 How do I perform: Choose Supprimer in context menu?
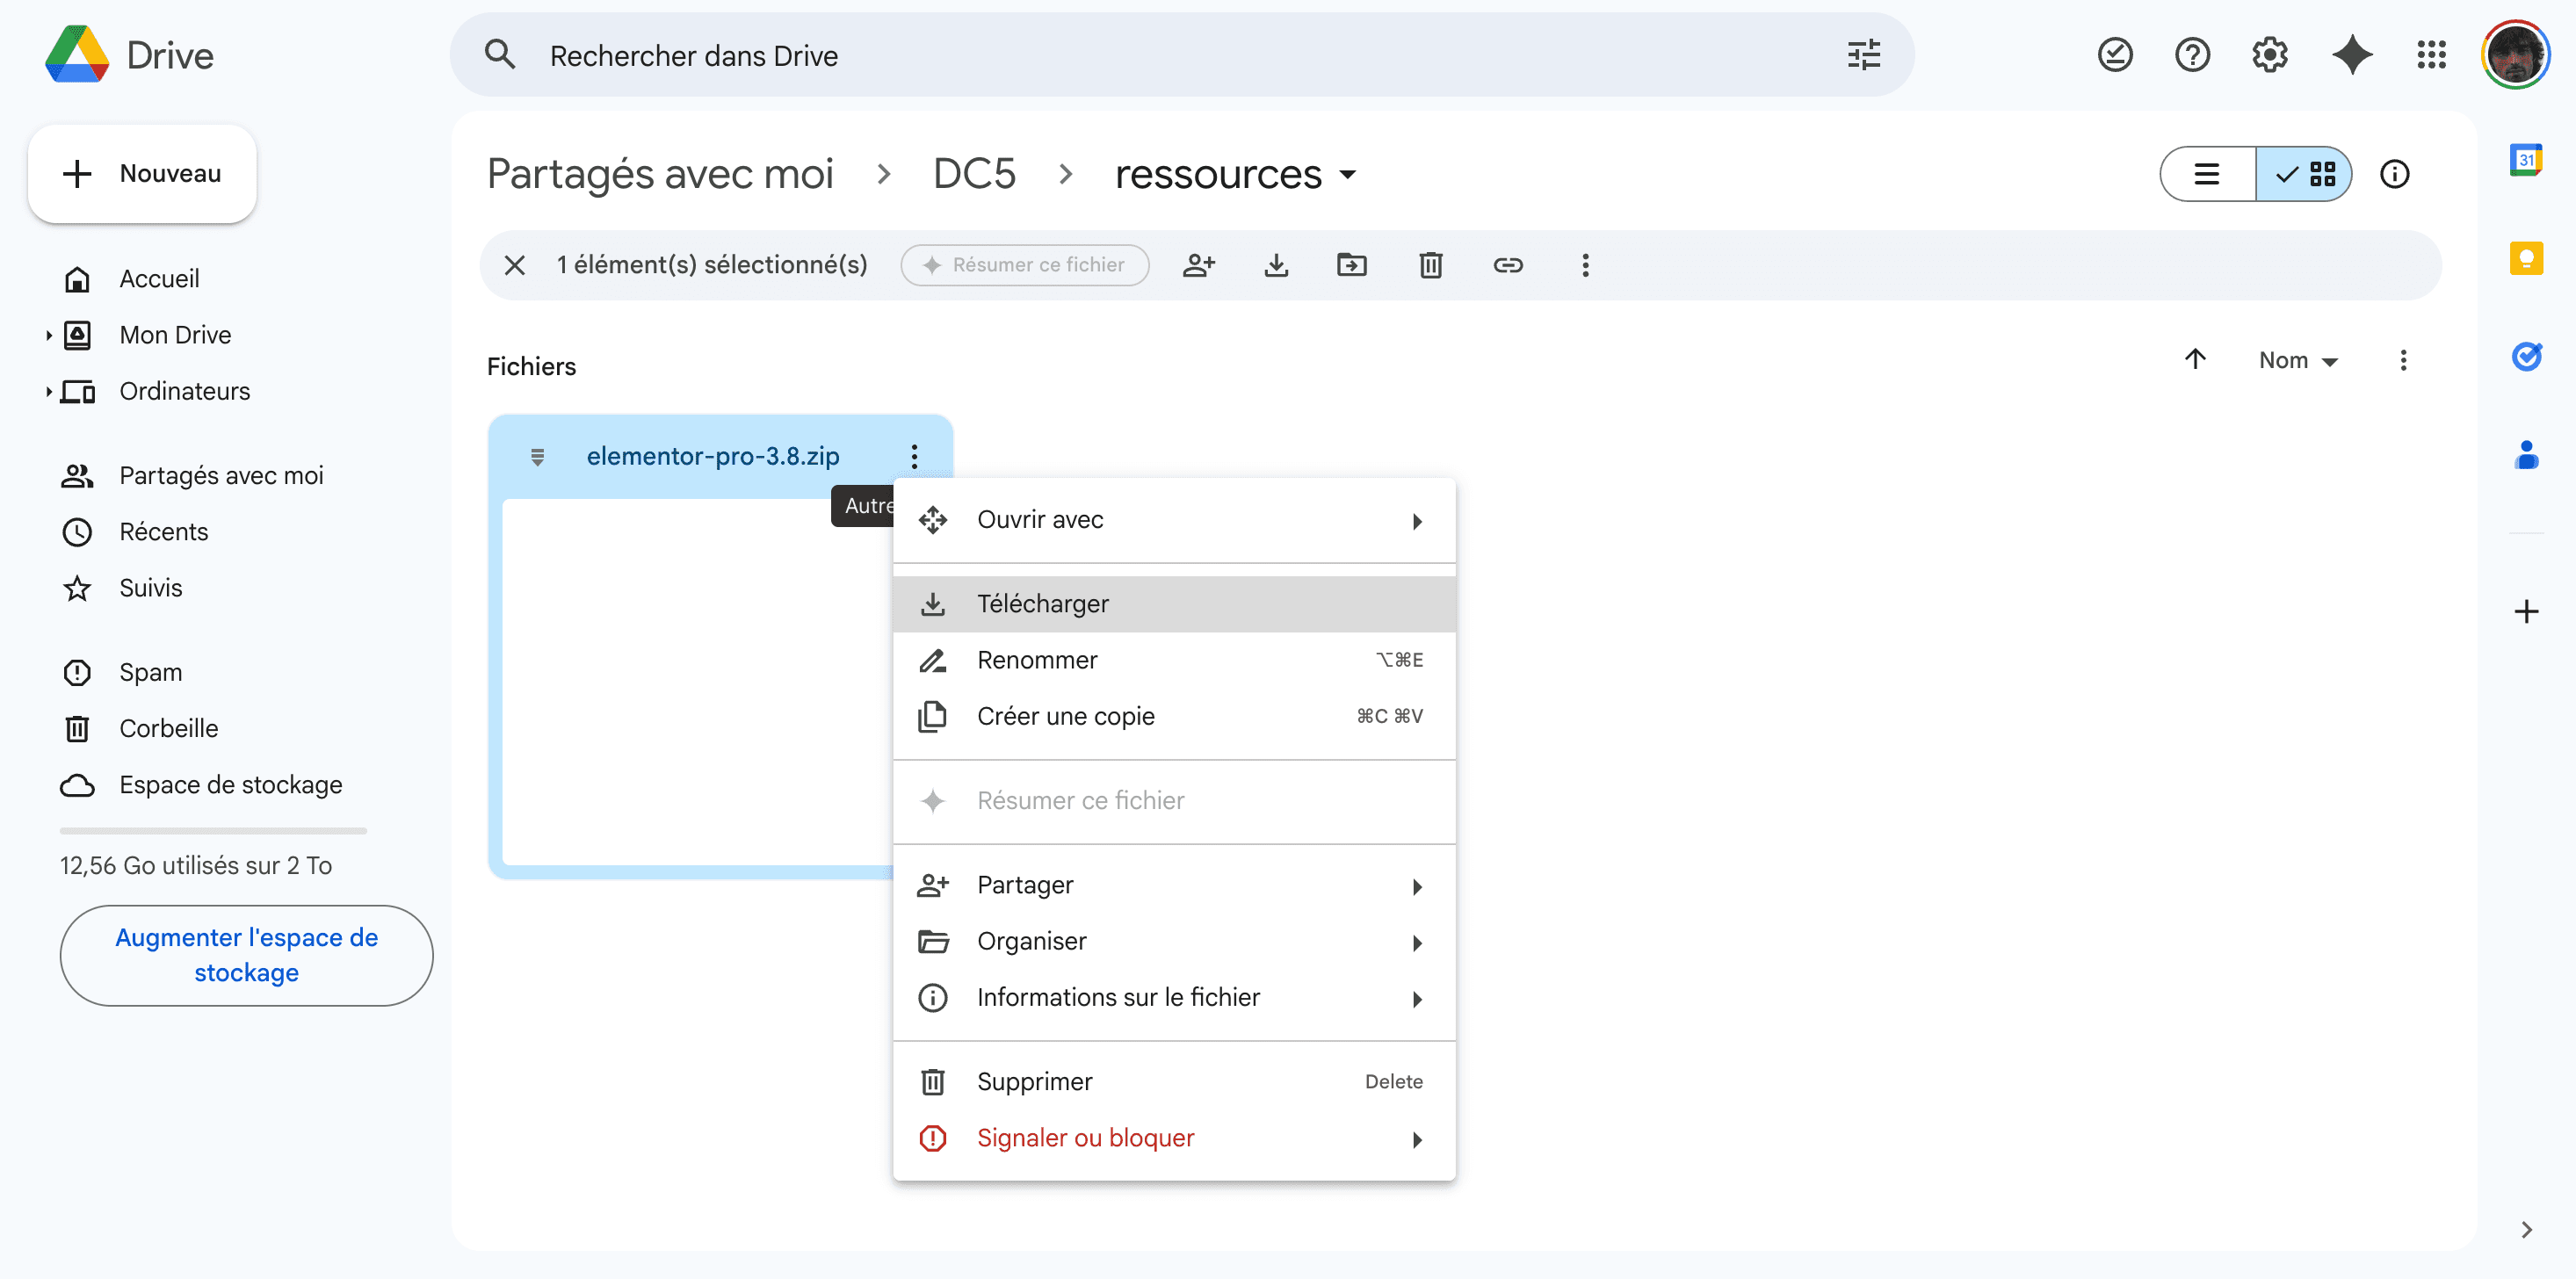(1174, 1081)
